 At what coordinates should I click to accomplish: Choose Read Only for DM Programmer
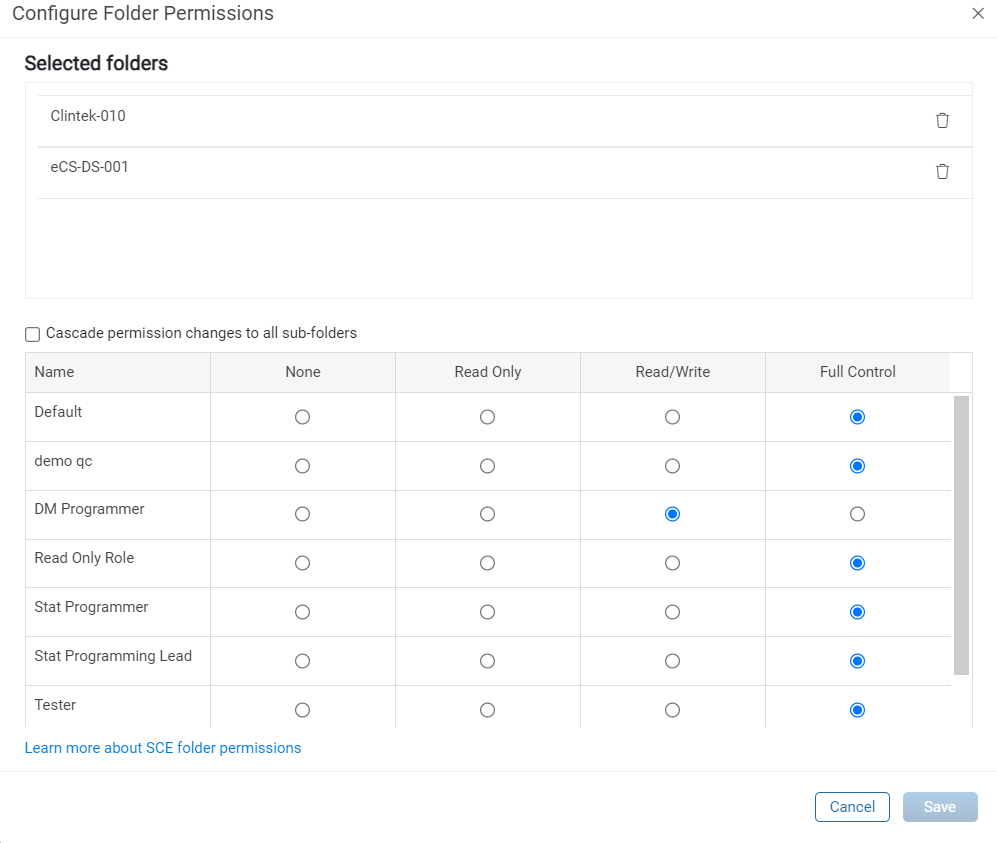pos(488,514)
